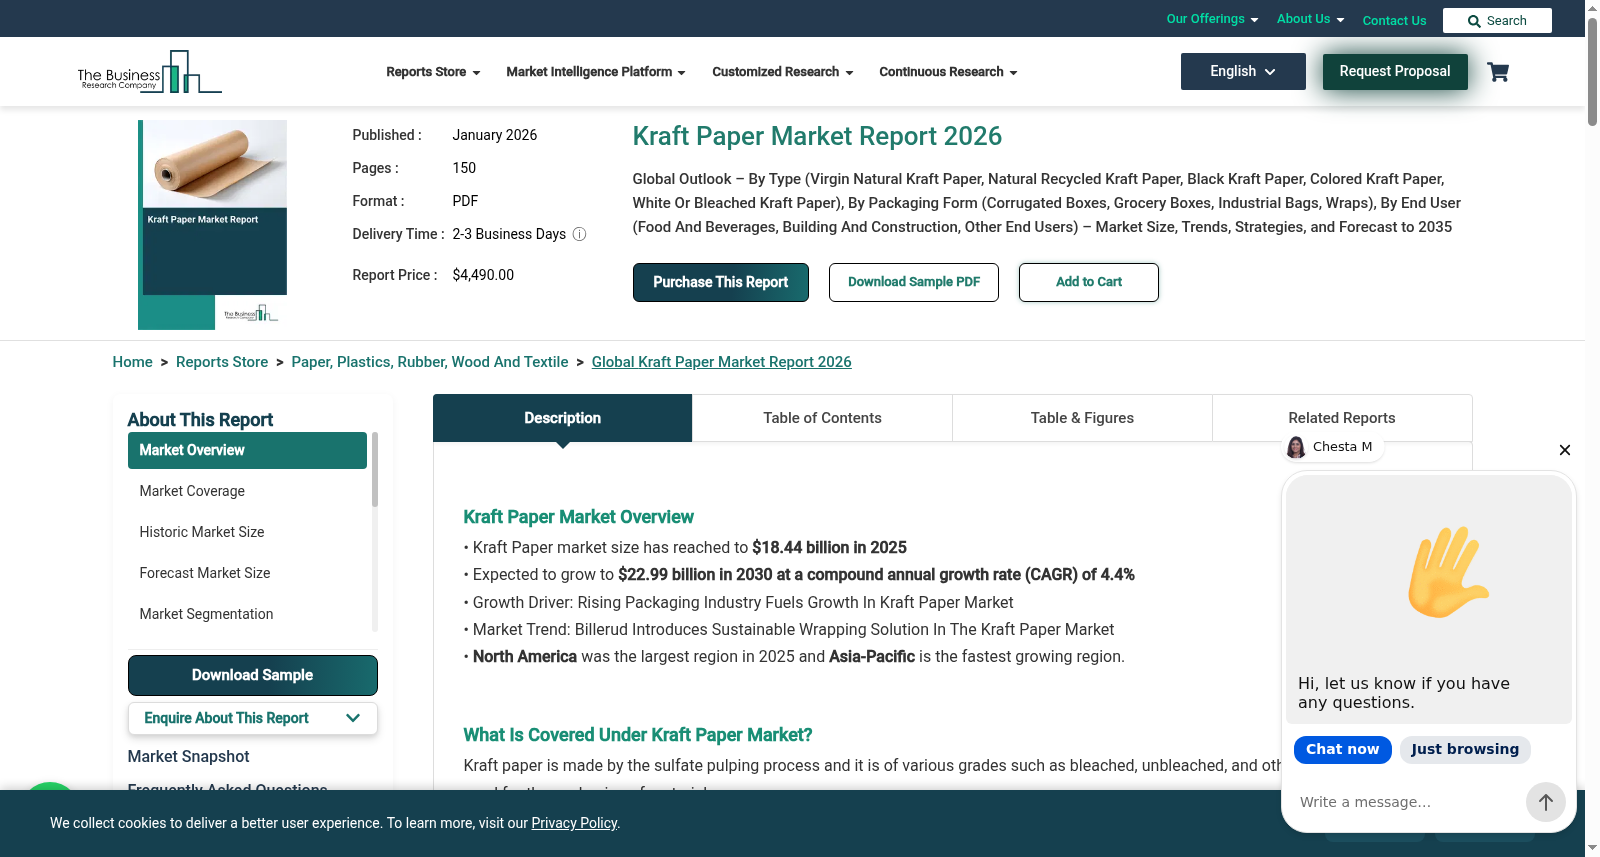Expand Market Intelligence Platform menu
This screenshot has width=1600, height=857.
pyautogui.click(x=596, y=72)
